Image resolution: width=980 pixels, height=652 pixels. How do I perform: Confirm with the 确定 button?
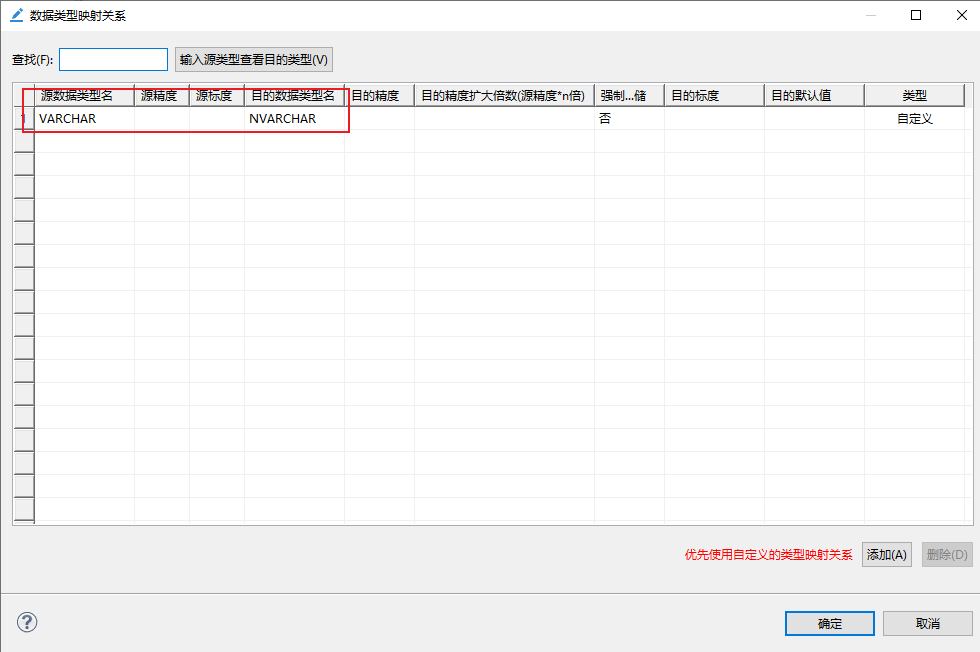coord(829,623)
